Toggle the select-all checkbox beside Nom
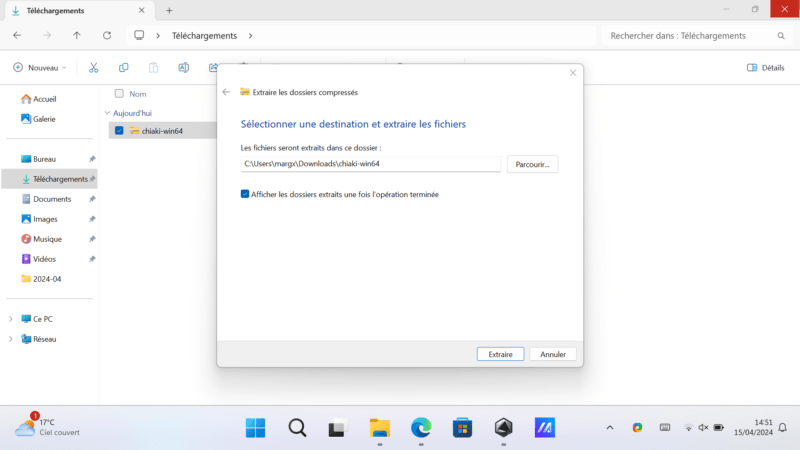 pyautogui.click(x=119, y=93)
